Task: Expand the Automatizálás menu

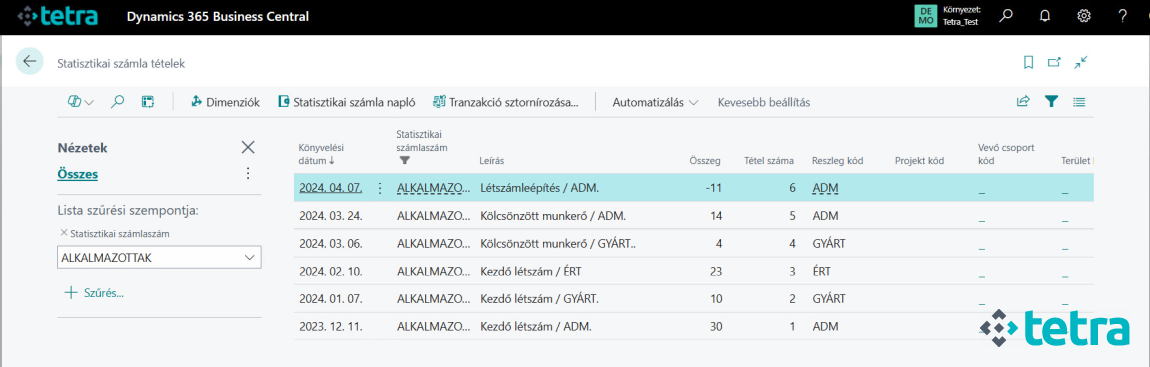Action: point(655,103)
